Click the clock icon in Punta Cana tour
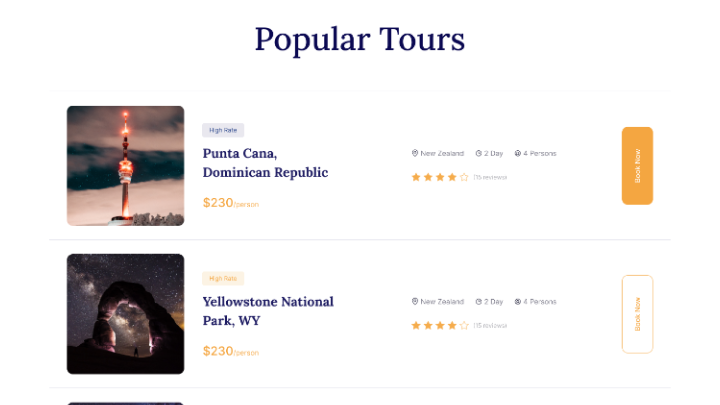The height and width of the screenshot is (405, 720). [x=479, y=153]
